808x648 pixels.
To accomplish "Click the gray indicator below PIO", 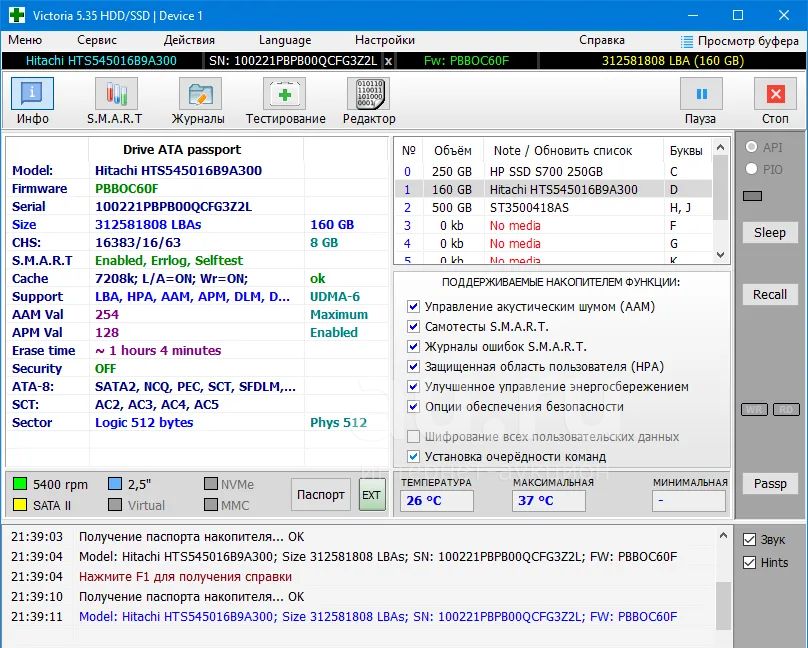I will [752, 196].
